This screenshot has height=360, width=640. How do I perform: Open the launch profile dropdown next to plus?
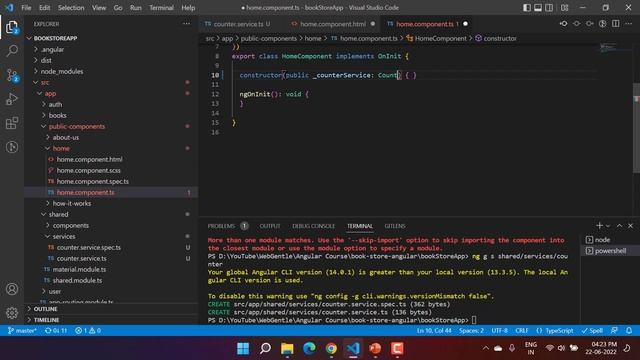point(608,226)
